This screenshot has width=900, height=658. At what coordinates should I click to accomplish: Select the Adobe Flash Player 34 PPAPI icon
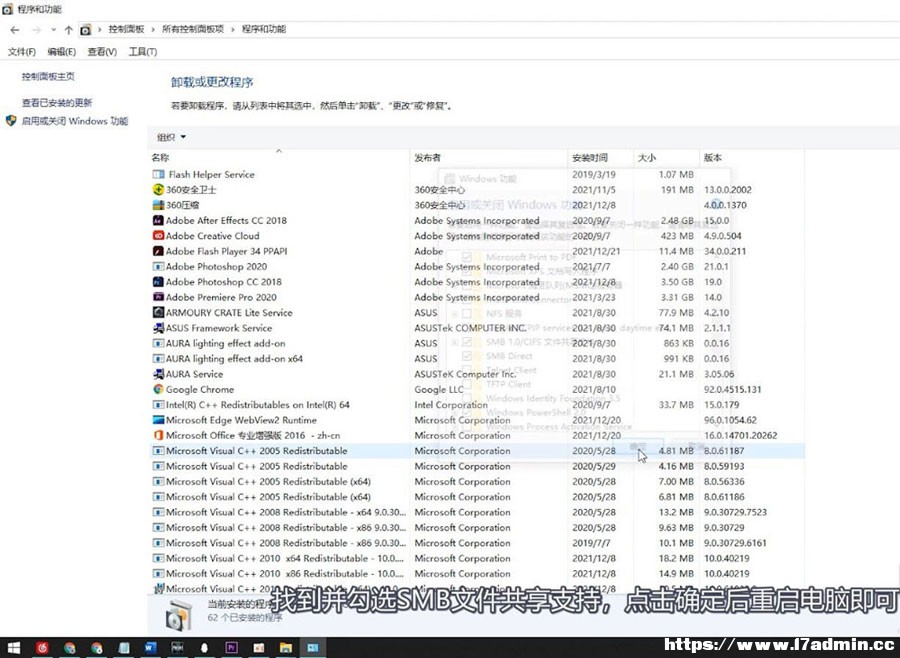[x=158, y=251]
